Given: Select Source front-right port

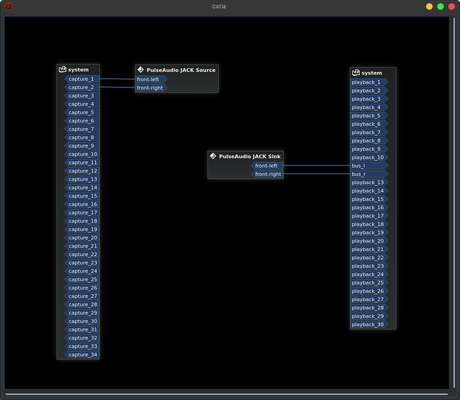Looking at the screenshot, I should [151, 88].
